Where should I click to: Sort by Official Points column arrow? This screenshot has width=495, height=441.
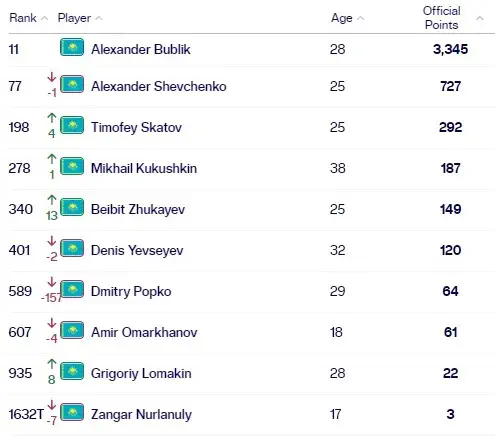coord(480,18)
